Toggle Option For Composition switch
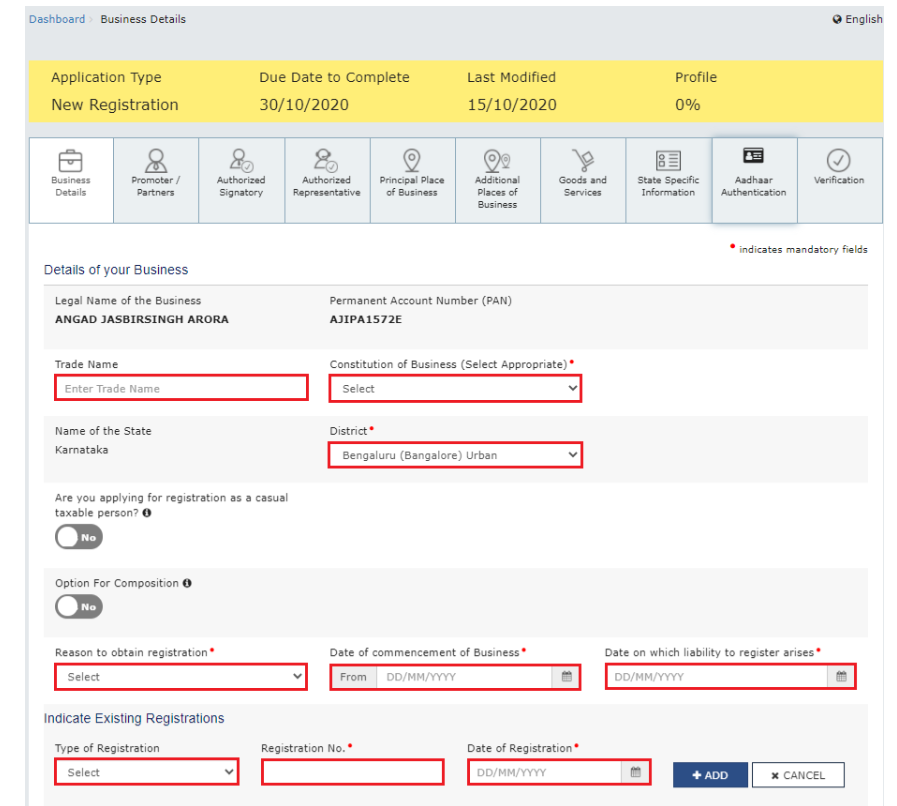The width and height of the screenshot is (897, 806). click(x=79, y=606)
